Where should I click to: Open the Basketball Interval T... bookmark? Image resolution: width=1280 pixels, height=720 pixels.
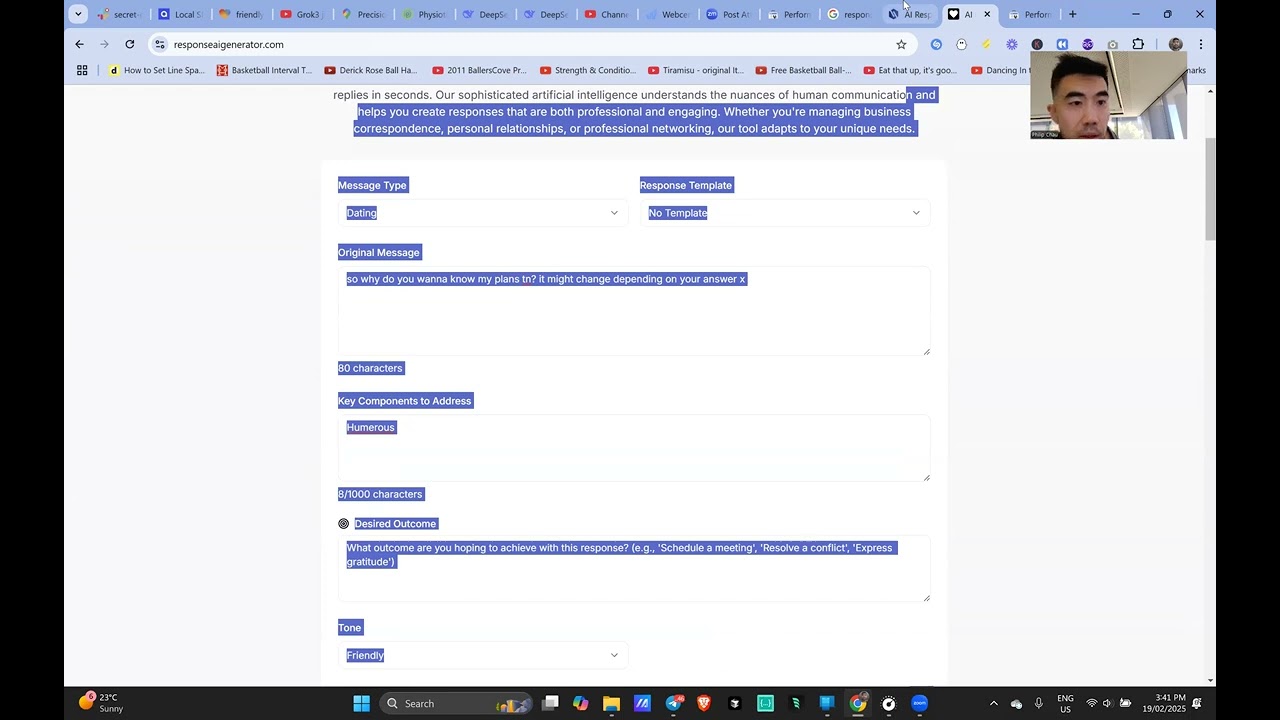(264, 70)
